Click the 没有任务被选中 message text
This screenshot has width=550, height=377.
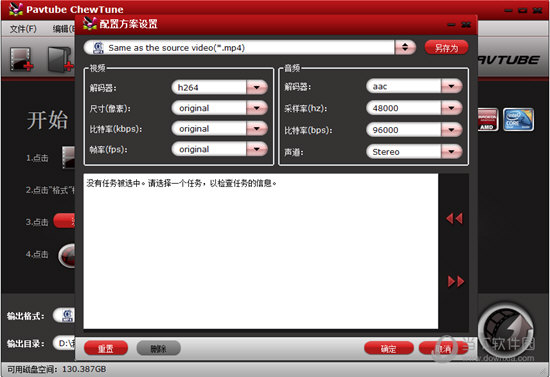pyautogui.click(x=181, y=183)
